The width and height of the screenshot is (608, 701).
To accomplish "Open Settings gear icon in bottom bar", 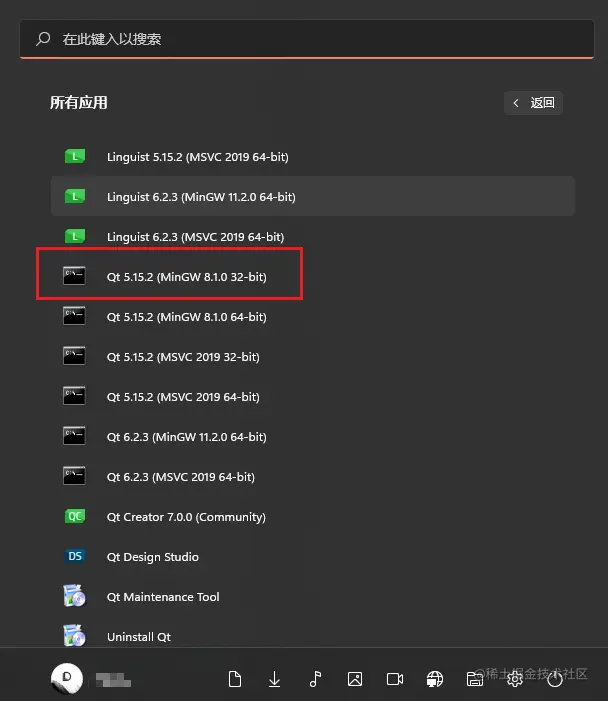I will 515,679.
